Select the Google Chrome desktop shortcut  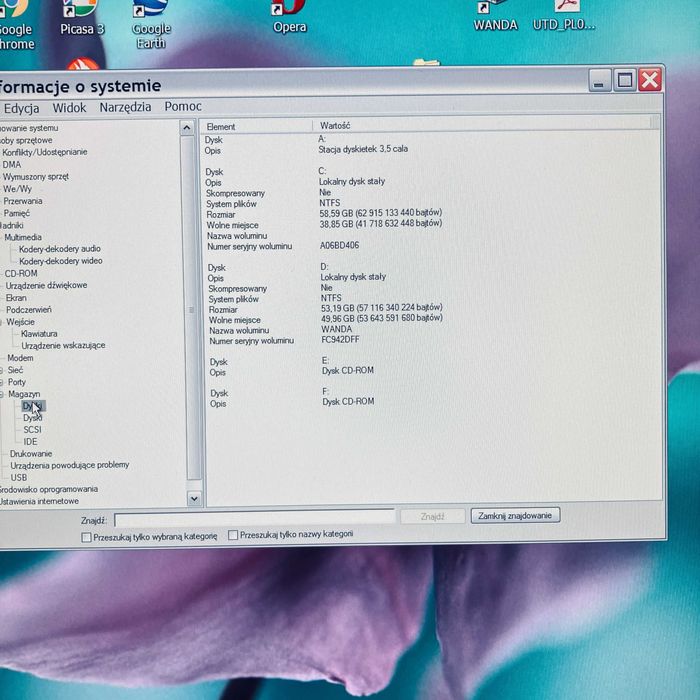pos(17,25)
